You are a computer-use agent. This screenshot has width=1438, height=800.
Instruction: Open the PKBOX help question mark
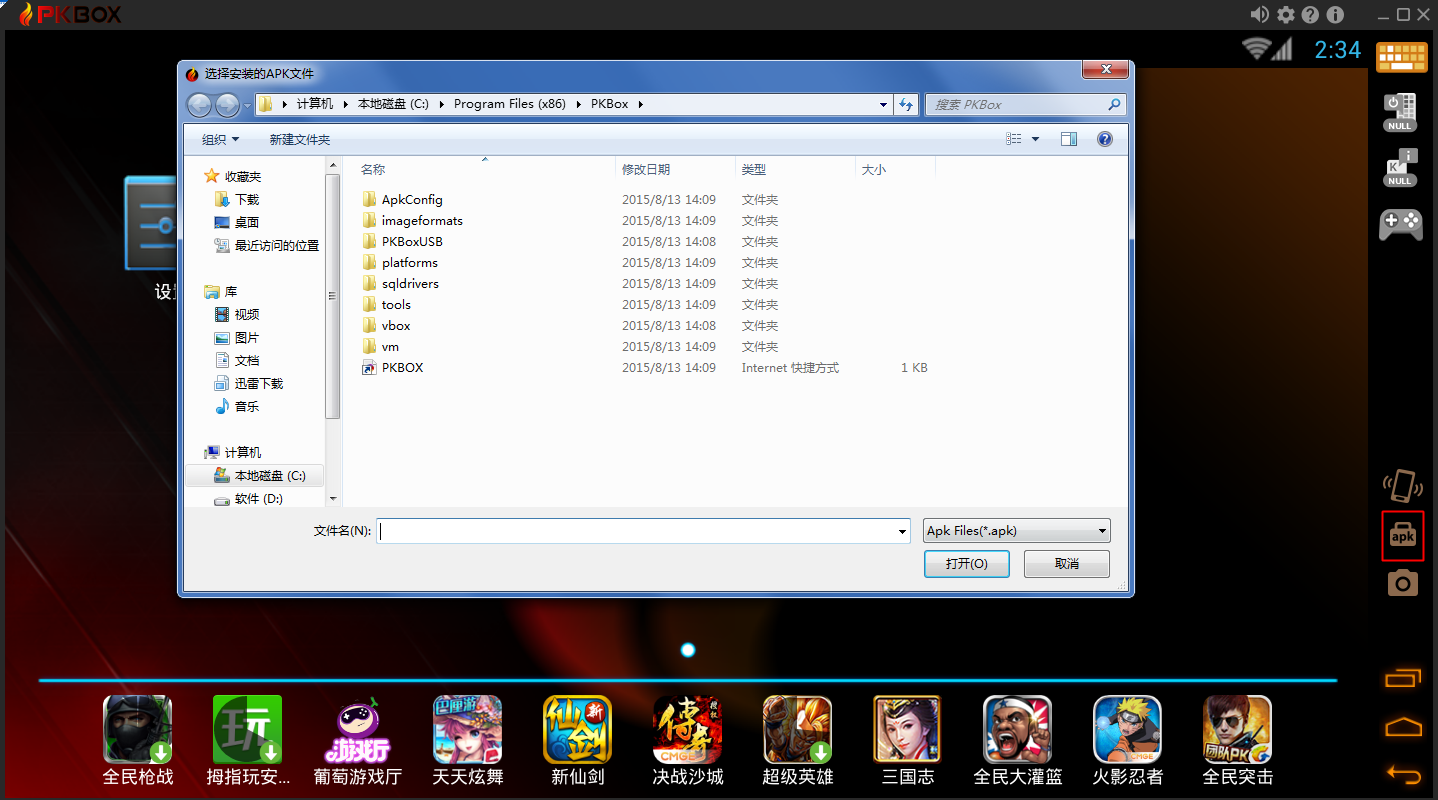tap(1310, 14)
